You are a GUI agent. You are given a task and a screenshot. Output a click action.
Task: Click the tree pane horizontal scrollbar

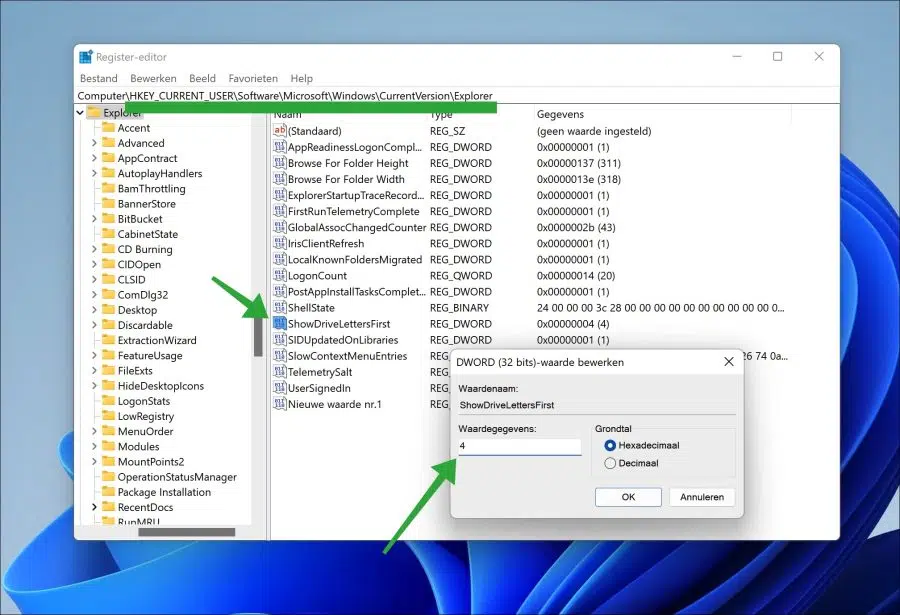[187, 532]
